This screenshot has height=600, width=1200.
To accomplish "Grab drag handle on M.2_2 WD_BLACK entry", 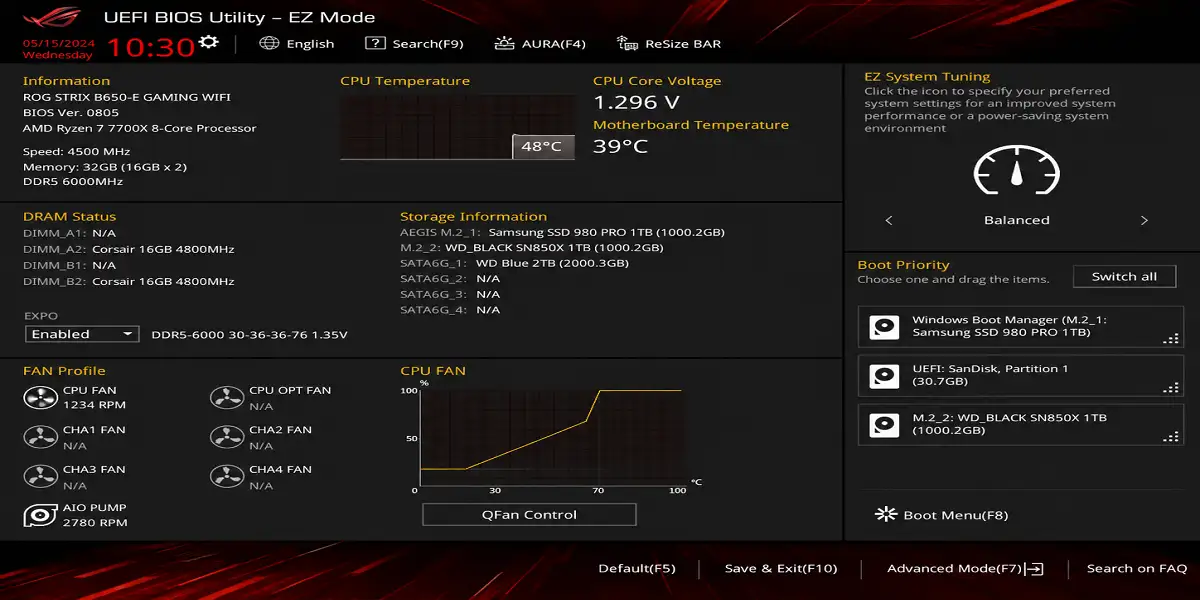I will [1171, 436].
